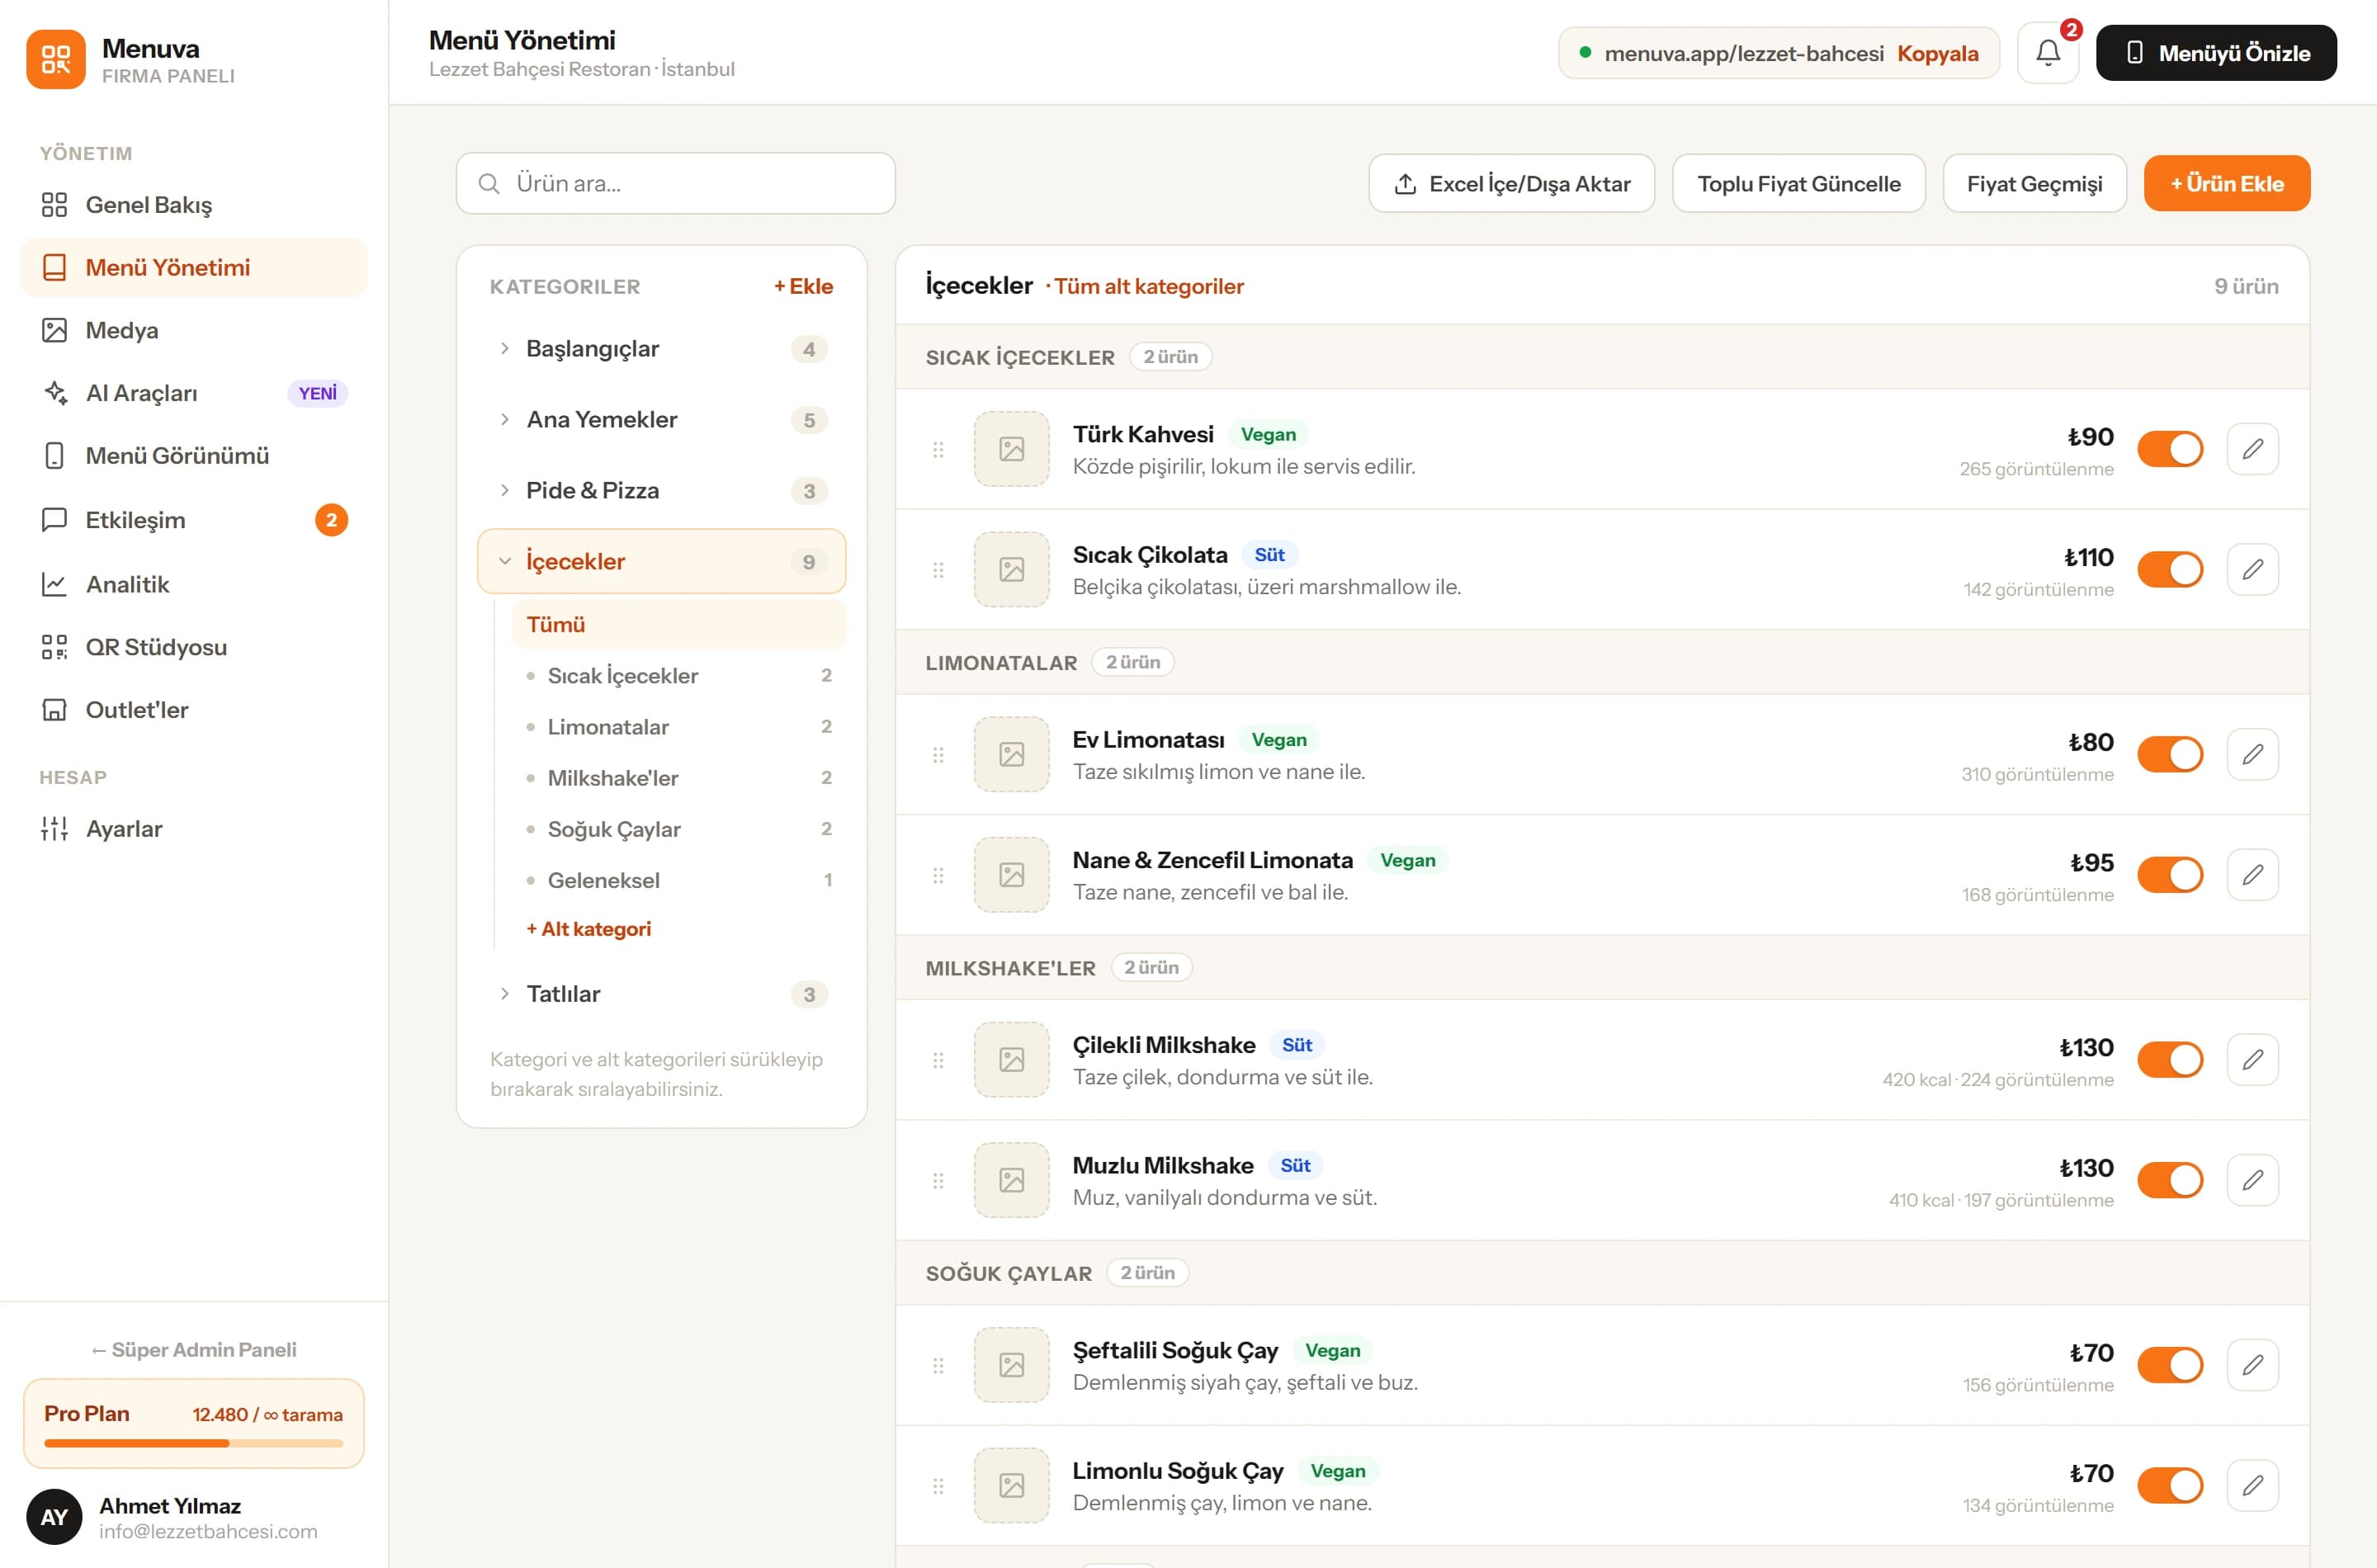Select Menü Yönetimi in sidebar

tap(194, 267)
